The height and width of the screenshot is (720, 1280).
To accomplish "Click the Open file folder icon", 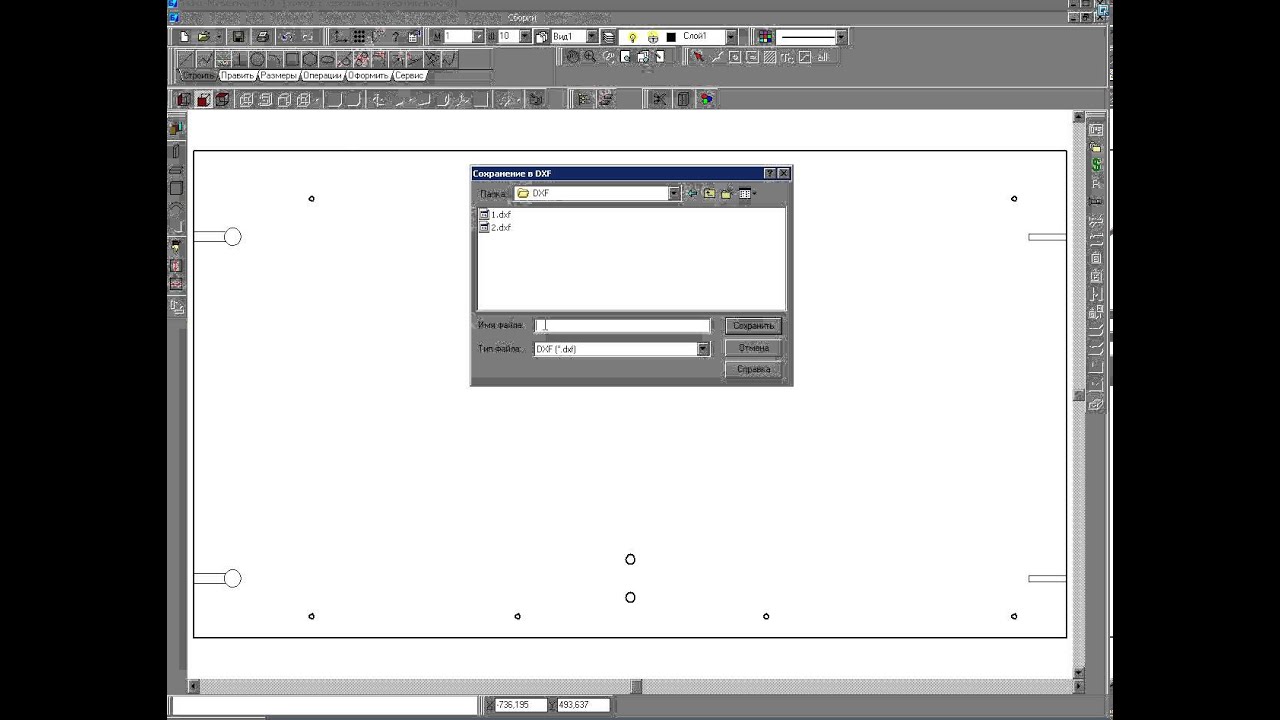I will coord(205,36).
